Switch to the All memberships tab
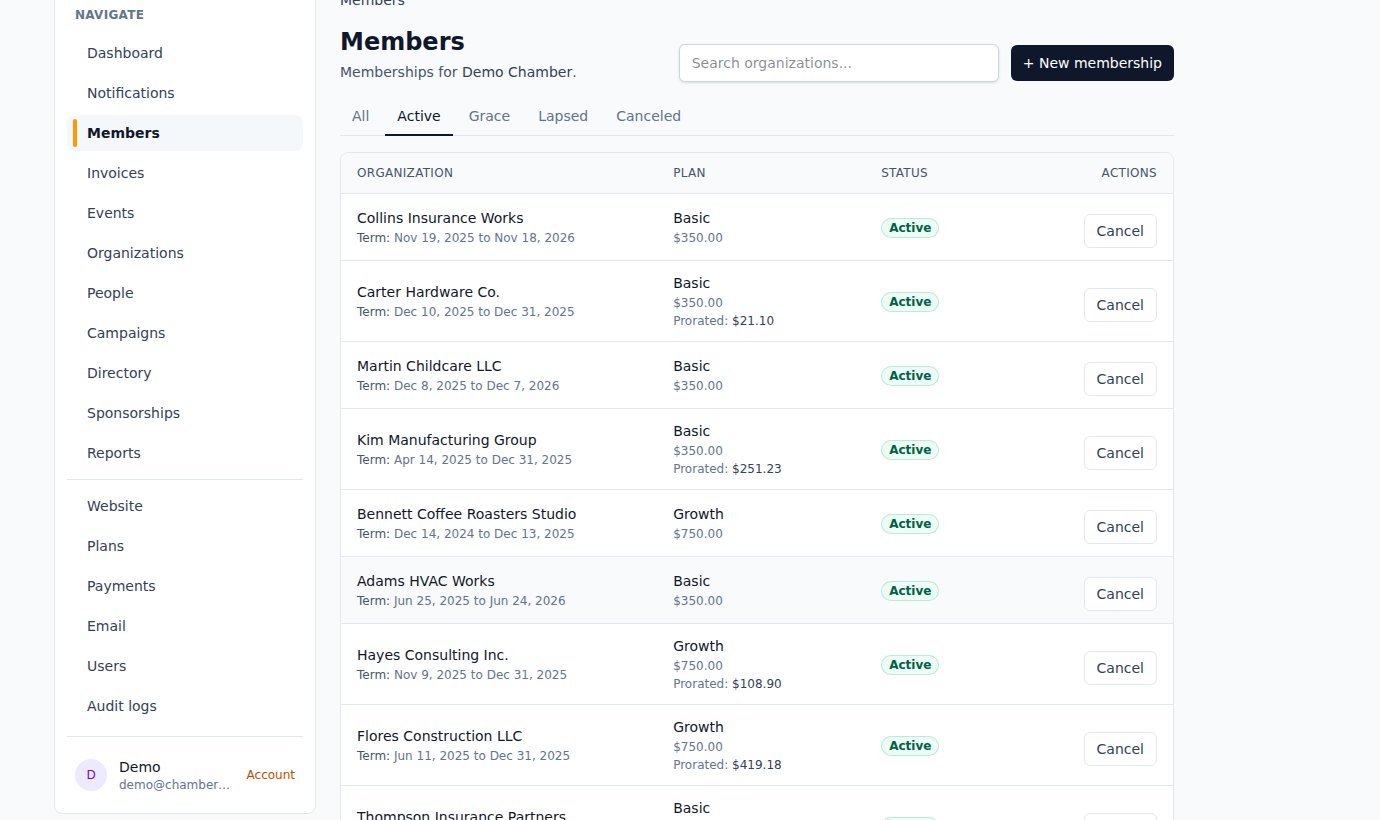Image resolution: width=1380 pixels, height=820 pixels. [x=360, y=115]
